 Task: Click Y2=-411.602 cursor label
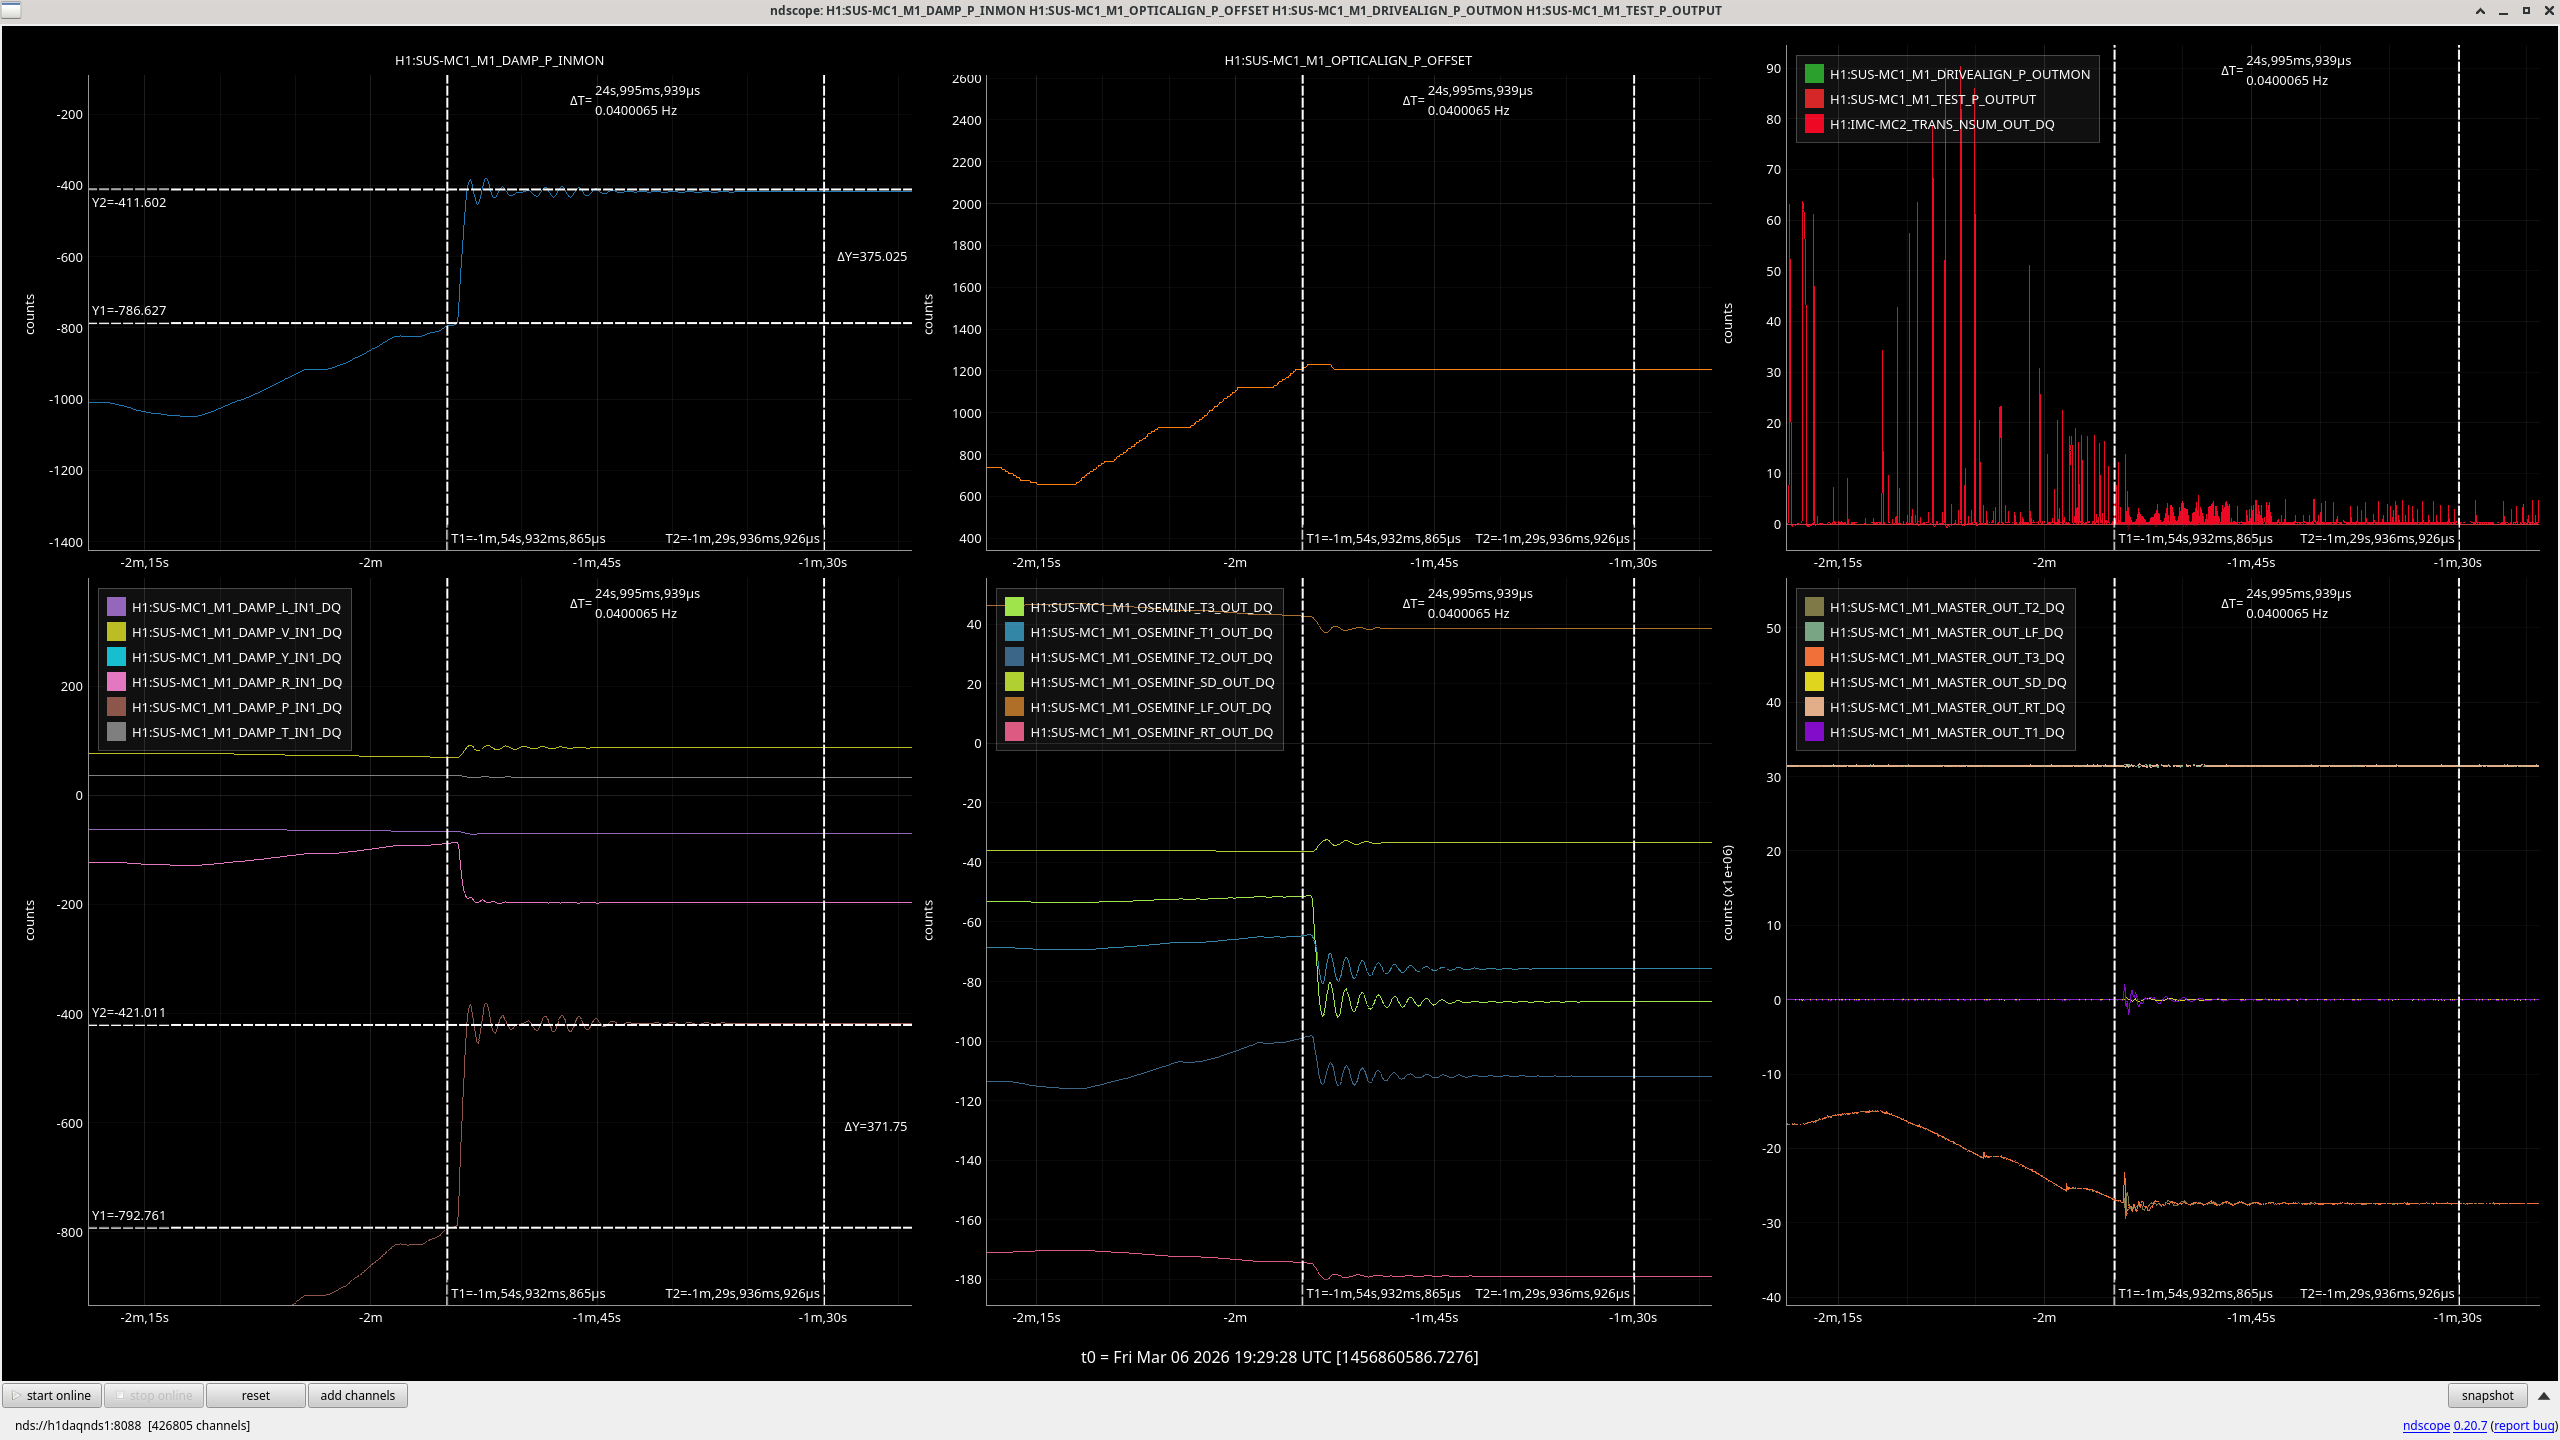tap(129, 202)
